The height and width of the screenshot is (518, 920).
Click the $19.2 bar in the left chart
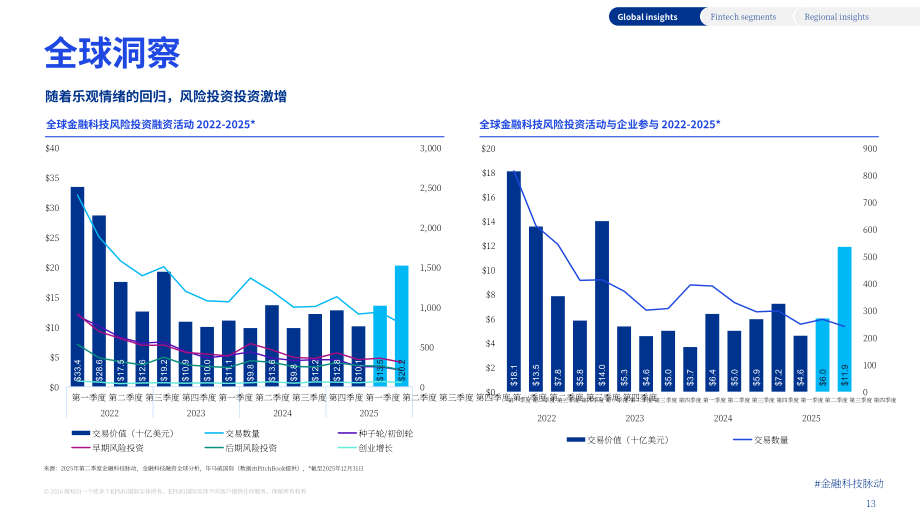click(x=164, y=330)
